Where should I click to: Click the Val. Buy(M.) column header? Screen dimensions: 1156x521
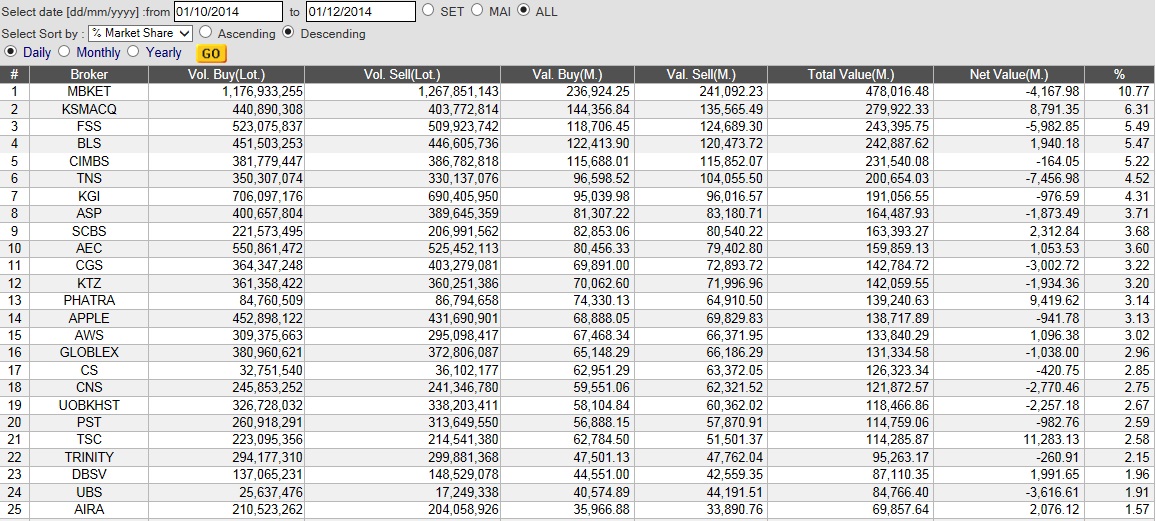567,74
